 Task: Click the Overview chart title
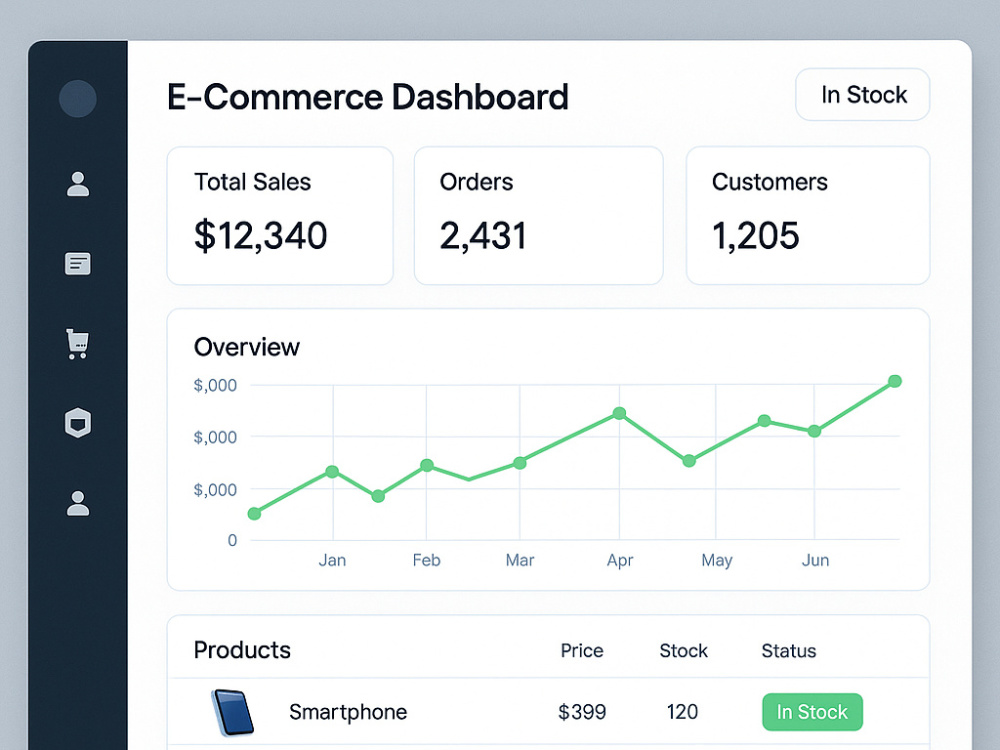[246, 347]
